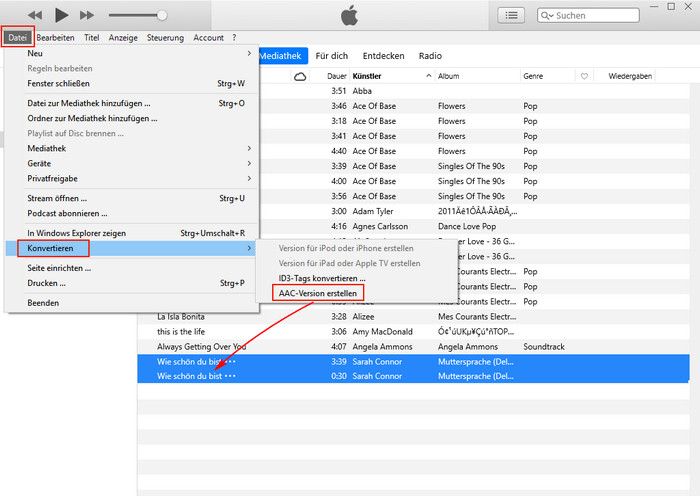Viewport: 700px width, 496px height.
Task: Click AAC-Version erstellen
Action: click(x=317, y=293)
